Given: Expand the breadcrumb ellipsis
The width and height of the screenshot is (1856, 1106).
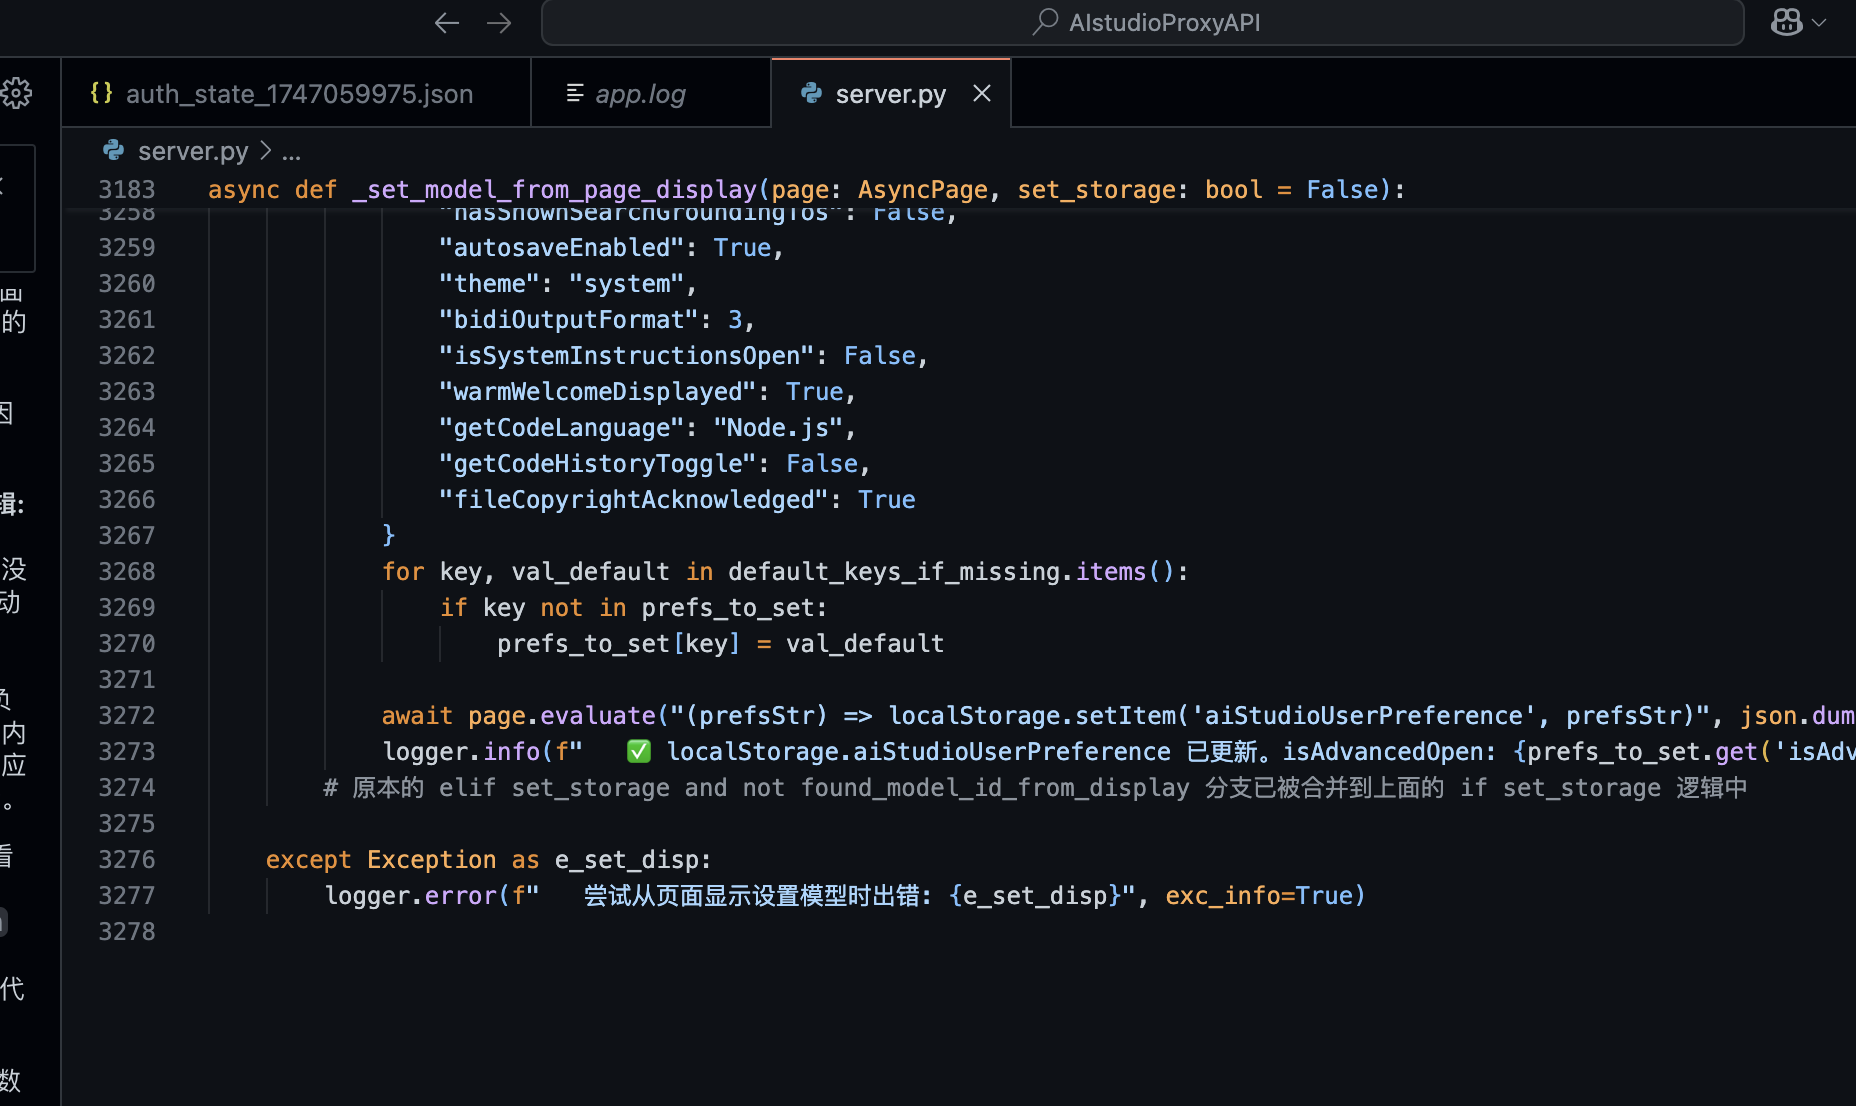Looking at the screenshot, I should (x=291, y=153).
